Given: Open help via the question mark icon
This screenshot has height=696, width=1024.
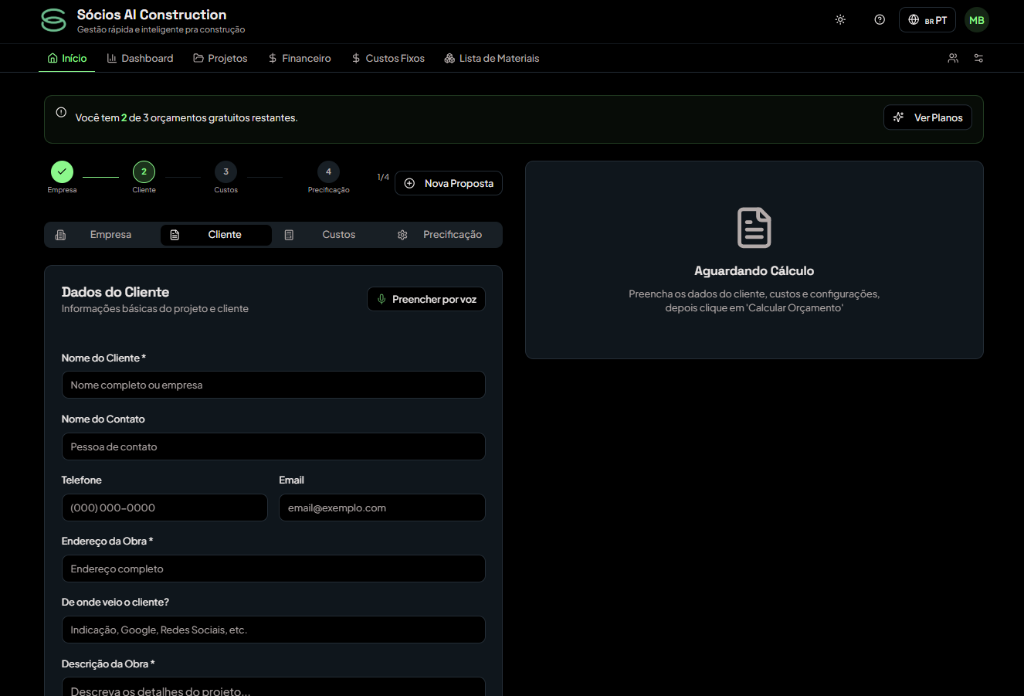Looking at the screenshot, I should tap(880, 20).
